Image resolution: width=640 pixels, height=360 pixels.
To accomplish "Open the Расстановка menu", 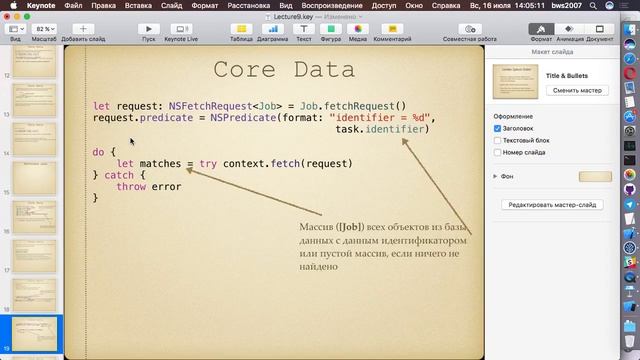I will coord(249,6).
